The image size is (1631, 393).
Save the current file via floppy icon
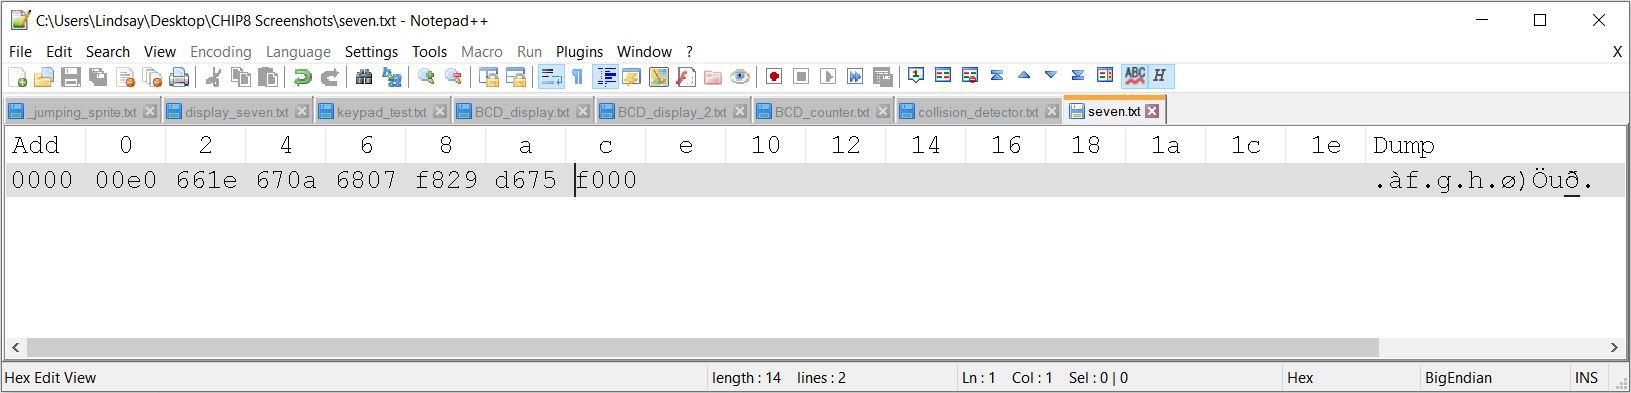point(71,76)
